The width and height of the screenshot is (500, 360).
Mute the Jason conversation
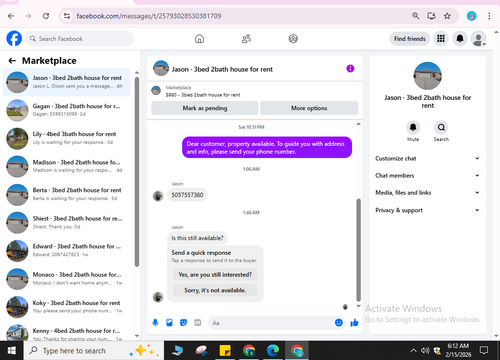tap(413, 127)
